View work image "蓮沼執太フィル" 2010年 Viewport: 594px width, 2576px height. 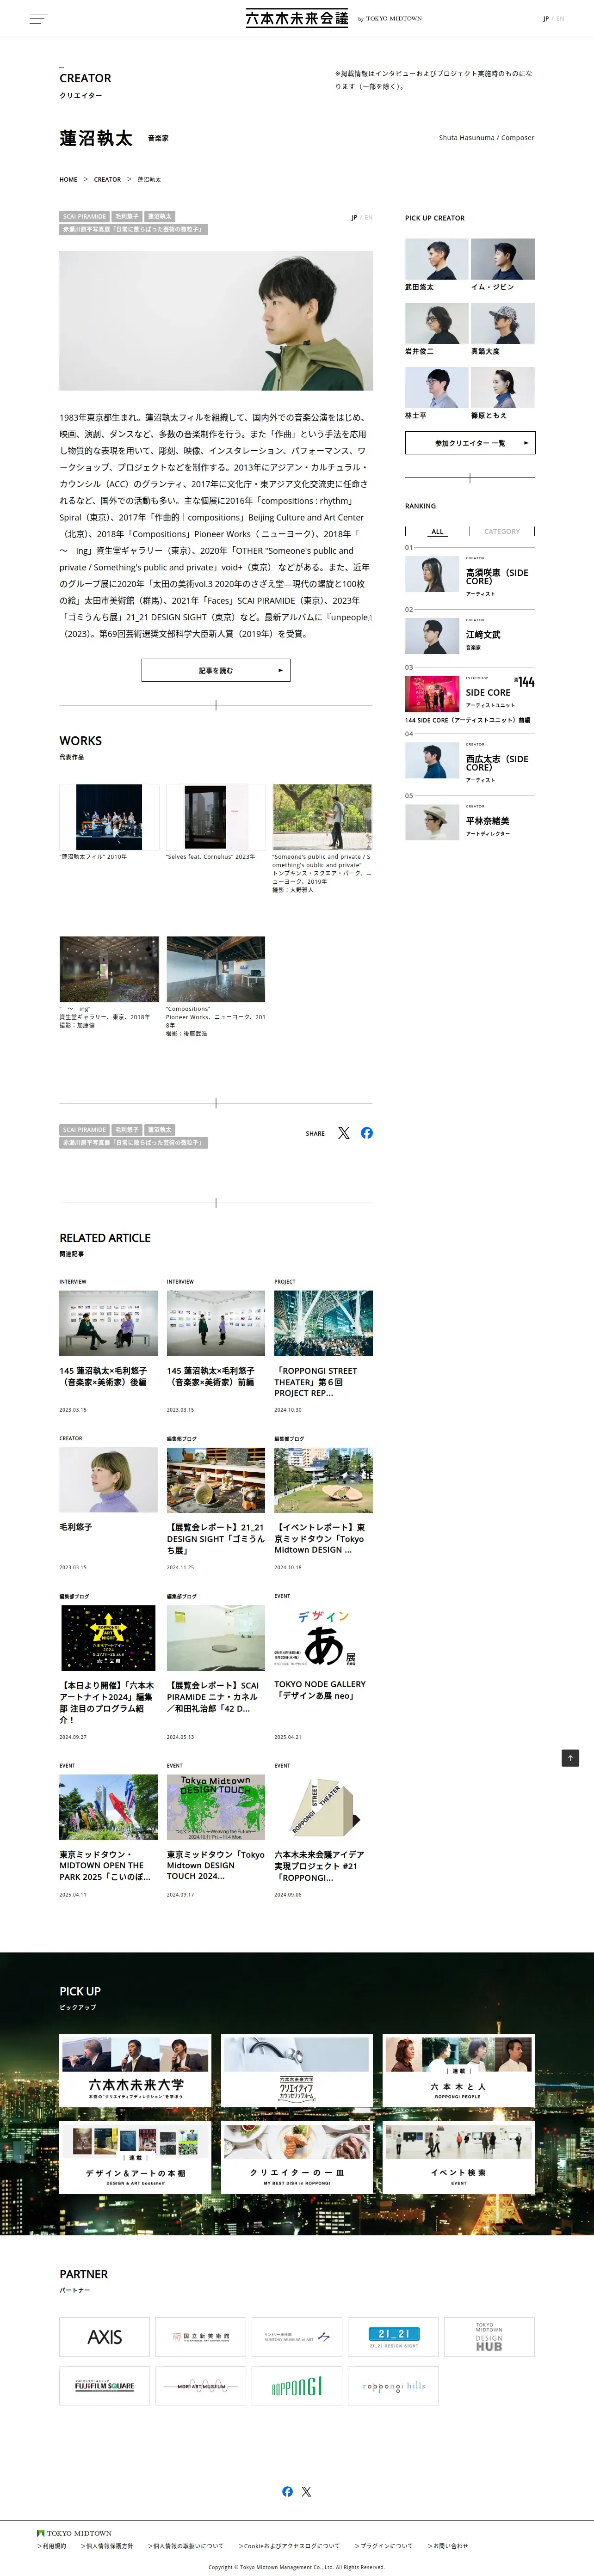(x=109, y=817)
